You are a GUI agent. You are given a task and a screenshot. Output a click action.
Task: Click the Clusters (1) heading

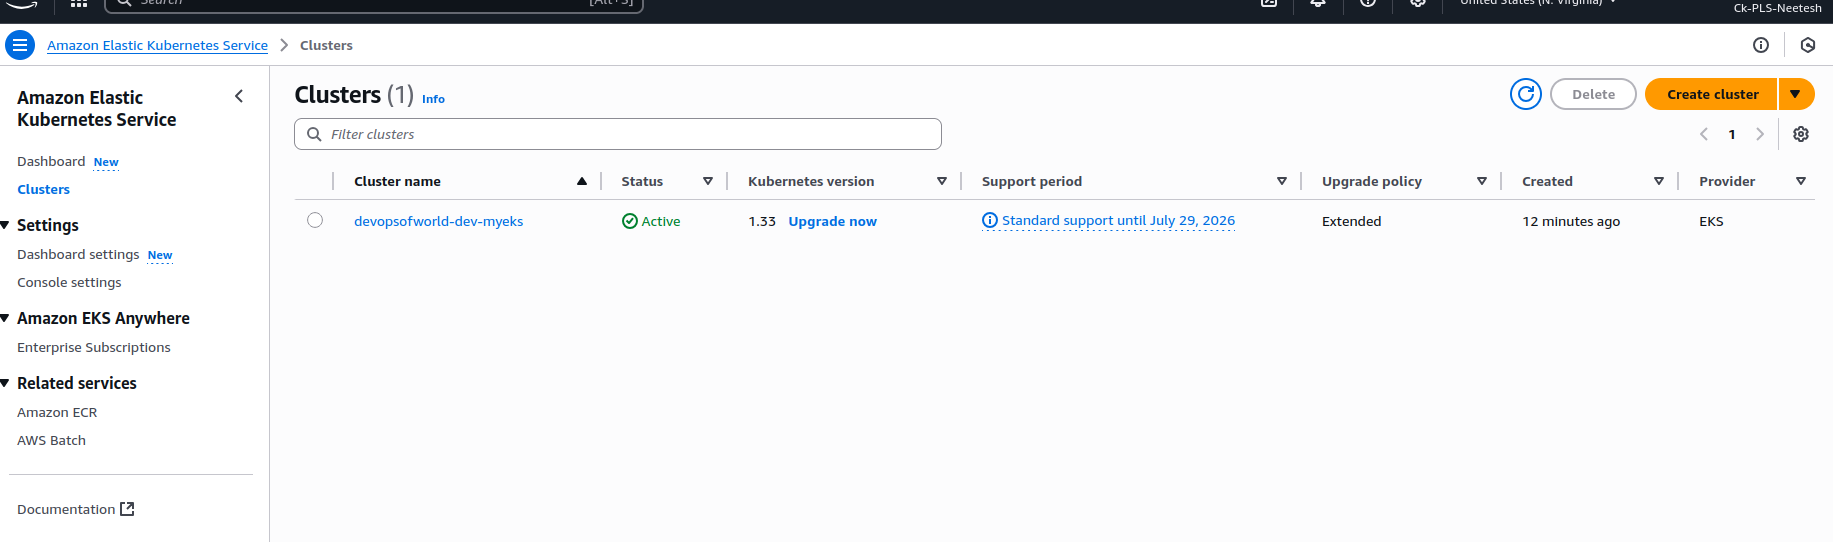354,94
